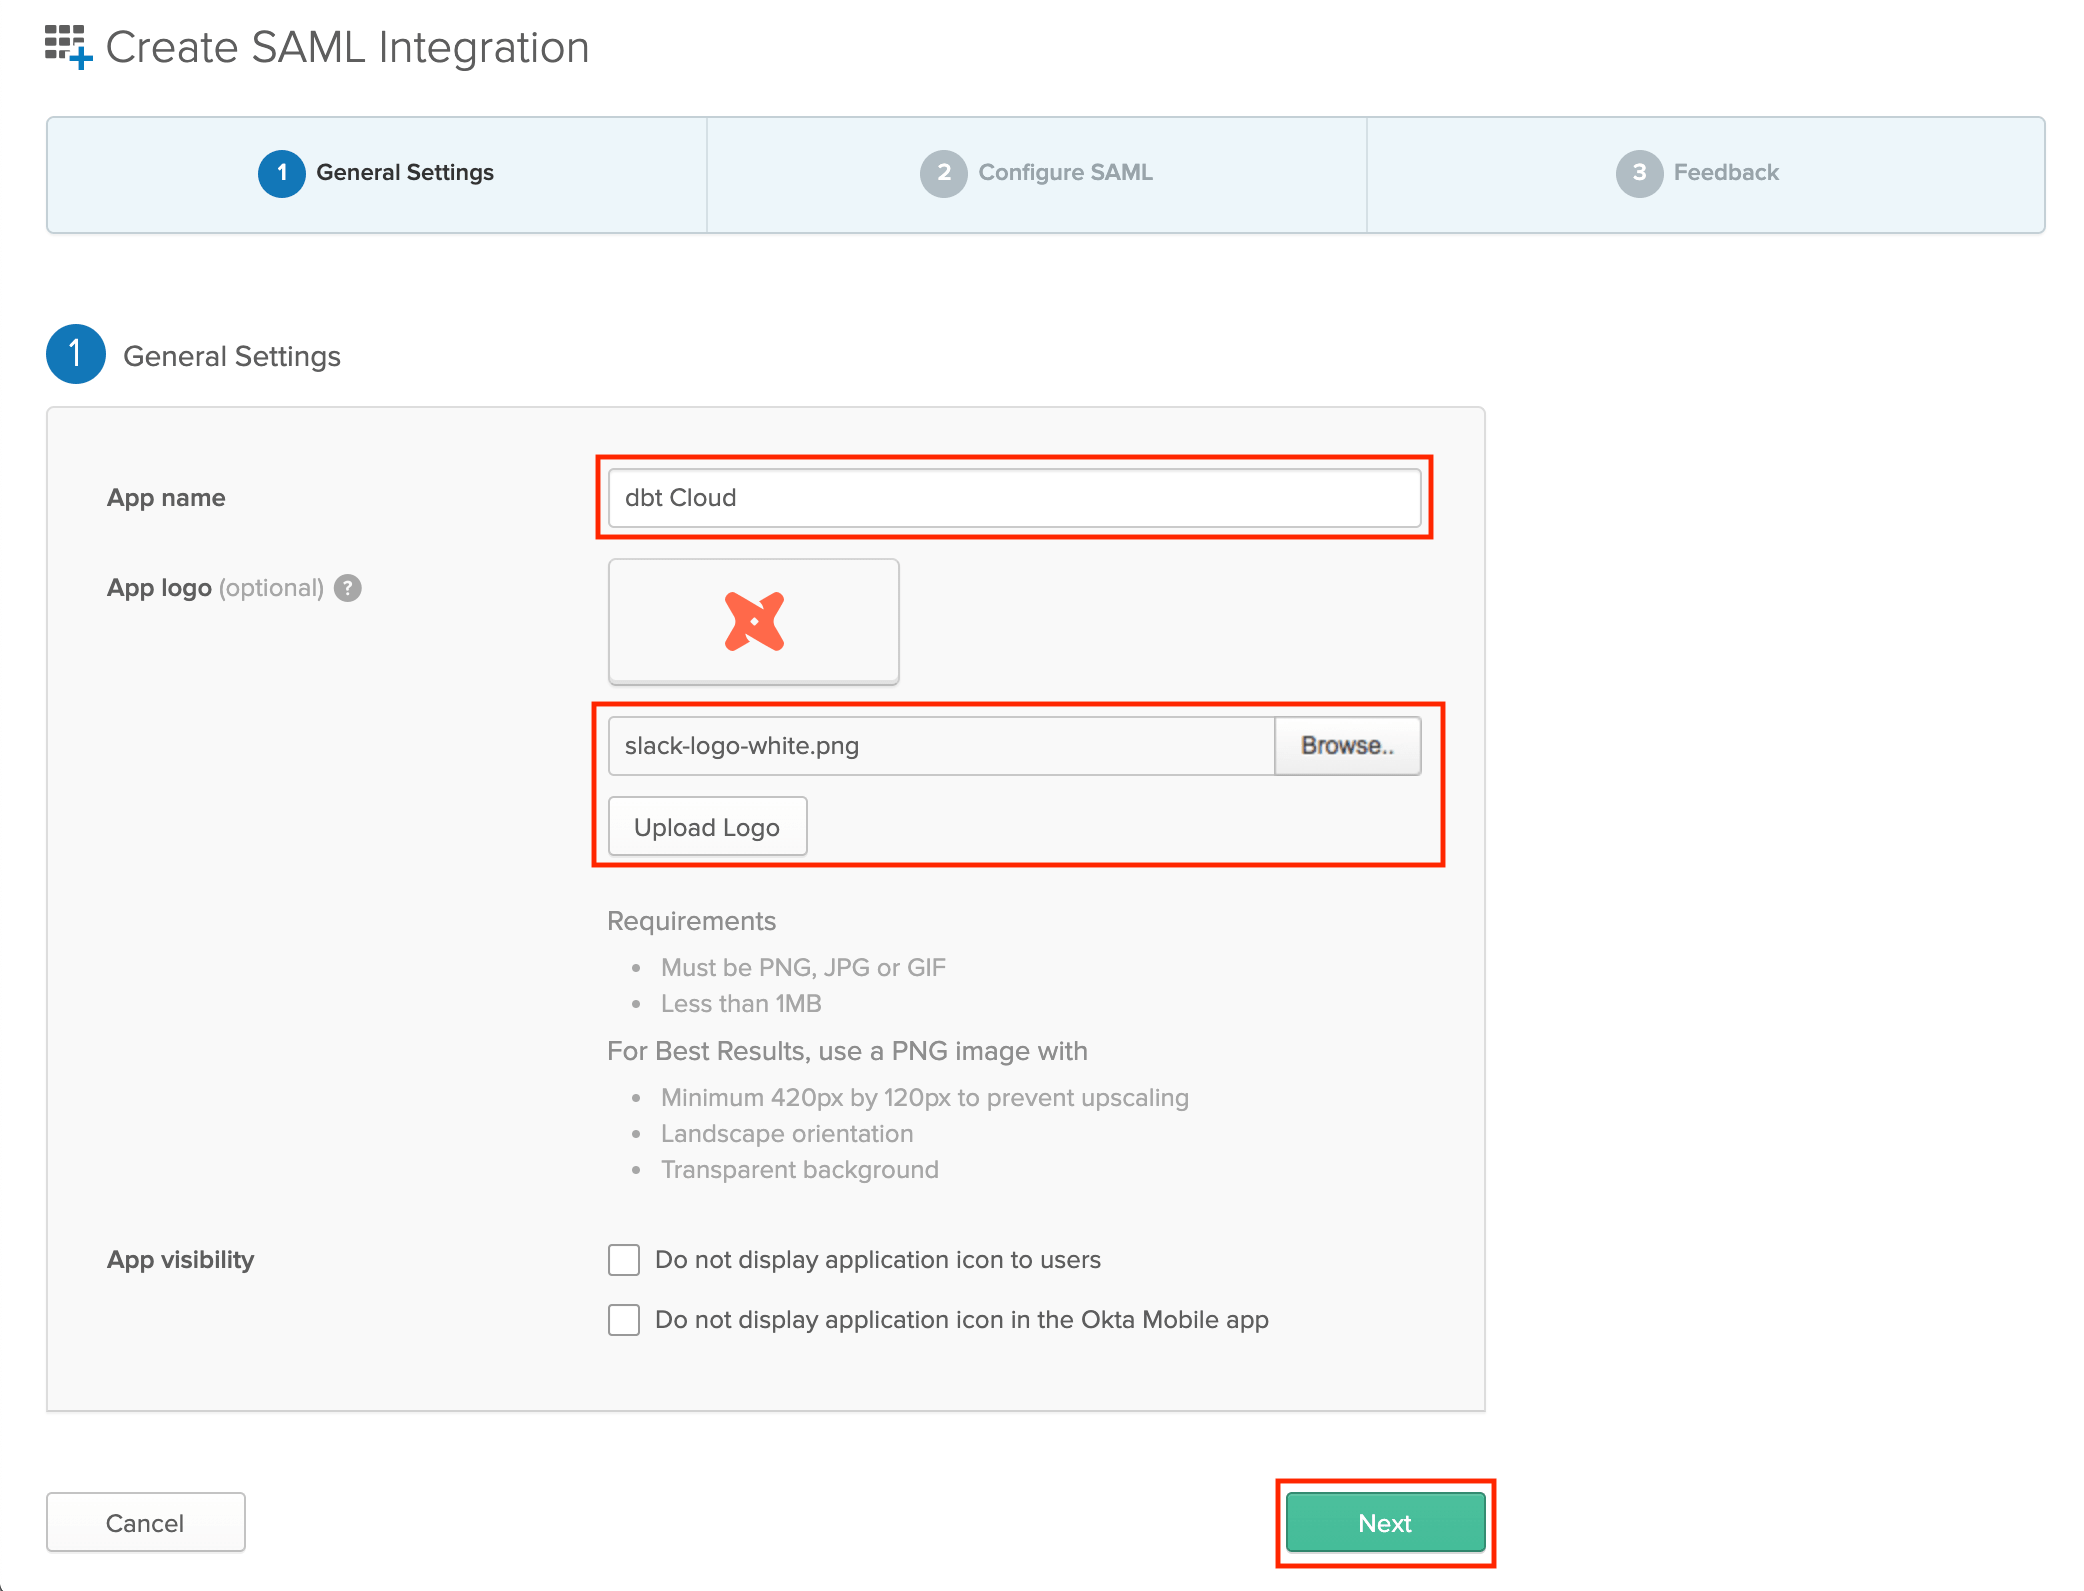The width and height of the screenshot is (2084, 1591).
Task: Switch to the Feedback step
Action: [1725, 172]
